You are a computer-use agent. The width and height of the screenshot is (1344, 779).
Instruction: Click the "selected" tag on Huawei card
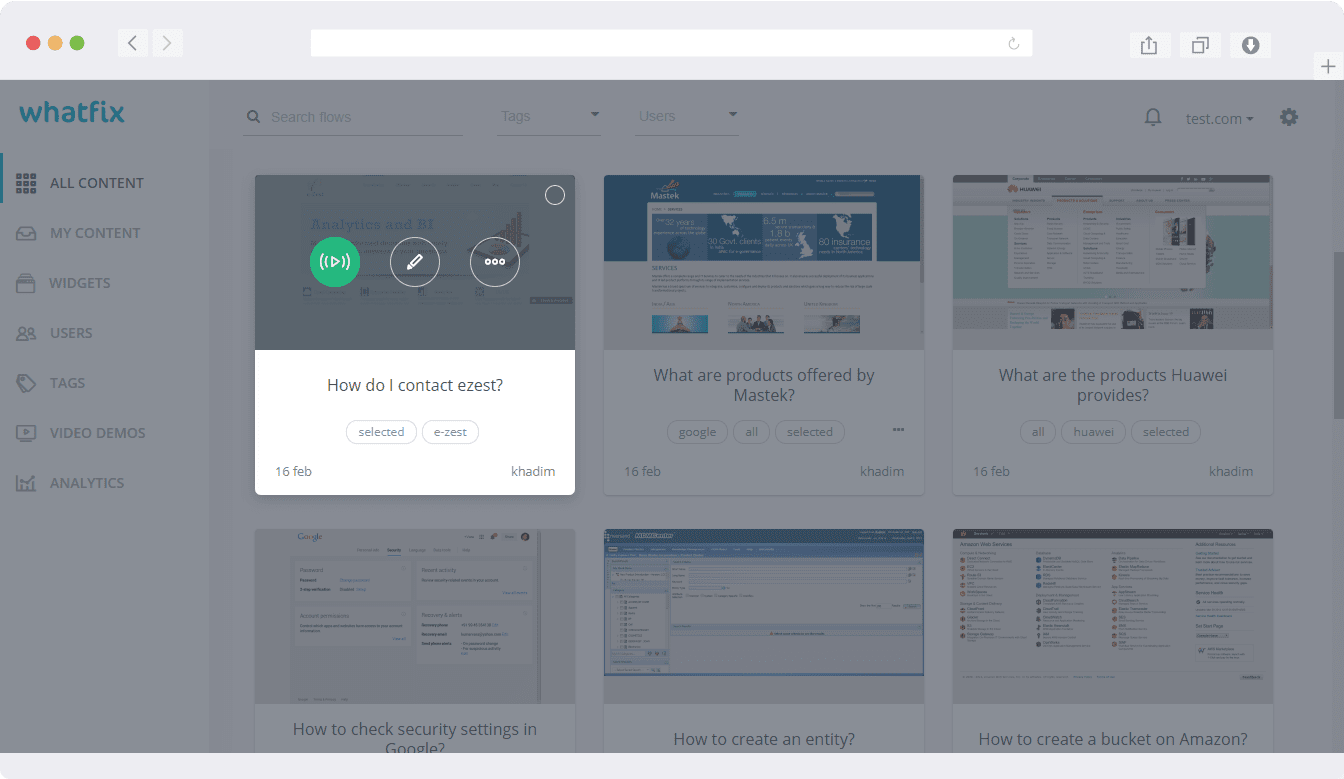(1166, 432)
